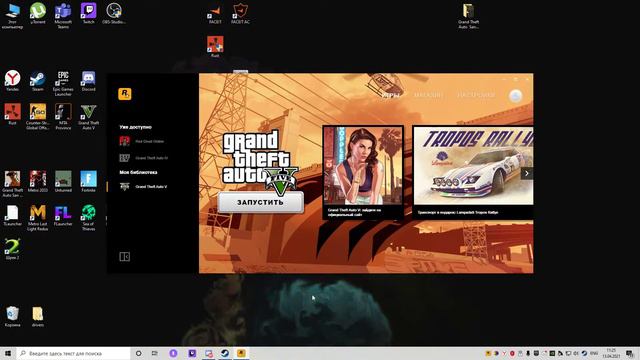The height and width of the screenshot is (360, 640).
Task: Open the TLauncher desktop file icon
Action: point(12,216)
